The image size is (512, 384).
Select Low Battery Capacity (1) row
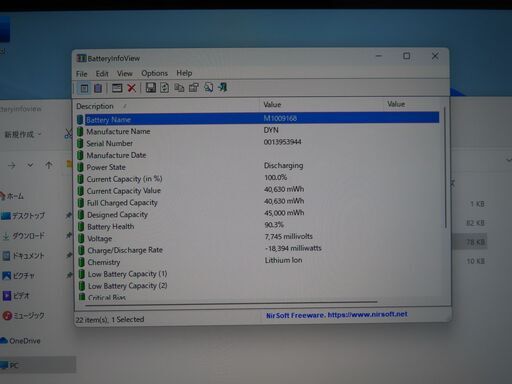pos(257,274)
